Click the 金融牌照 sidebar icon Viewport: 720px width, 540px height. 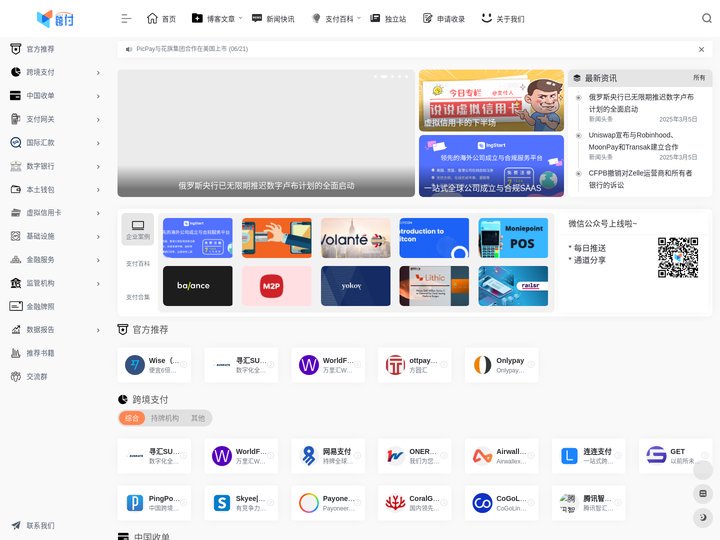tap(16, 306)
